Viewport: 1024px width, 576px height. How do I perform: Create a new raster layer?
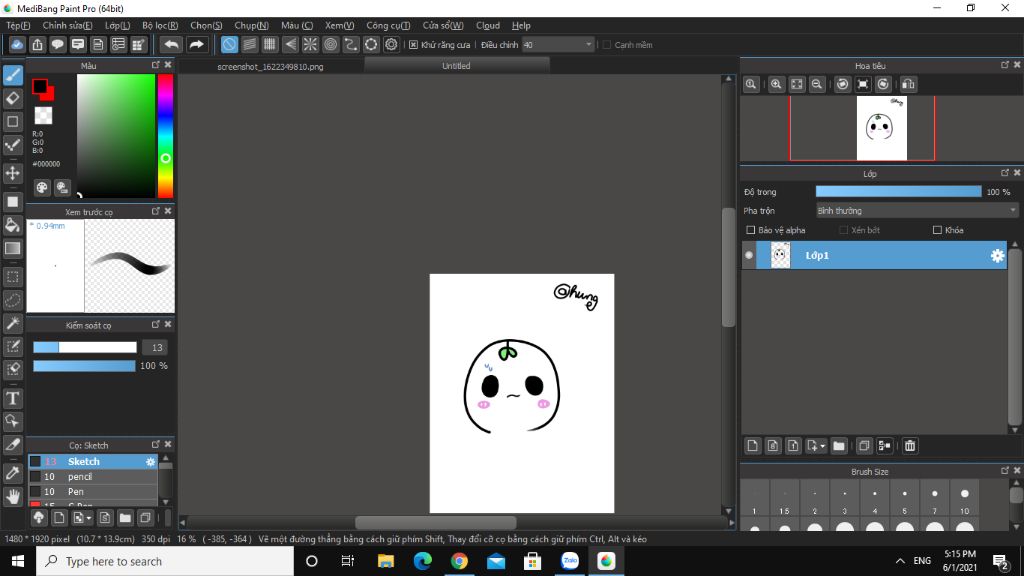tap(752, 446)
